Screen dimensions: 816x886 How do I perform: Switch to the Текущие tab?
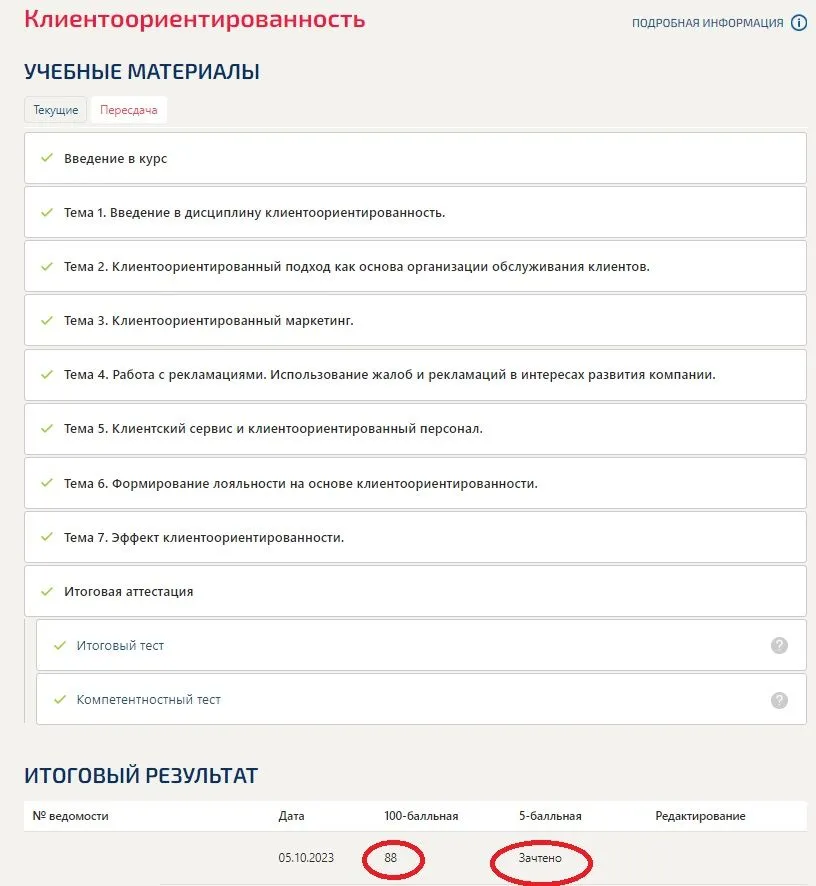pos(56,110)
